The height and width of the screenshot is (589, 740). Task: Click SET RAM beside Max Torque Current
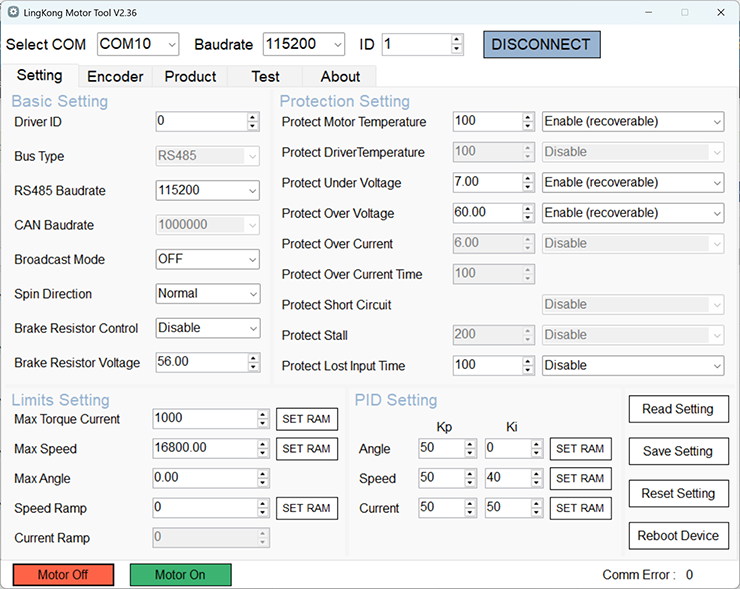click(306, 419)
